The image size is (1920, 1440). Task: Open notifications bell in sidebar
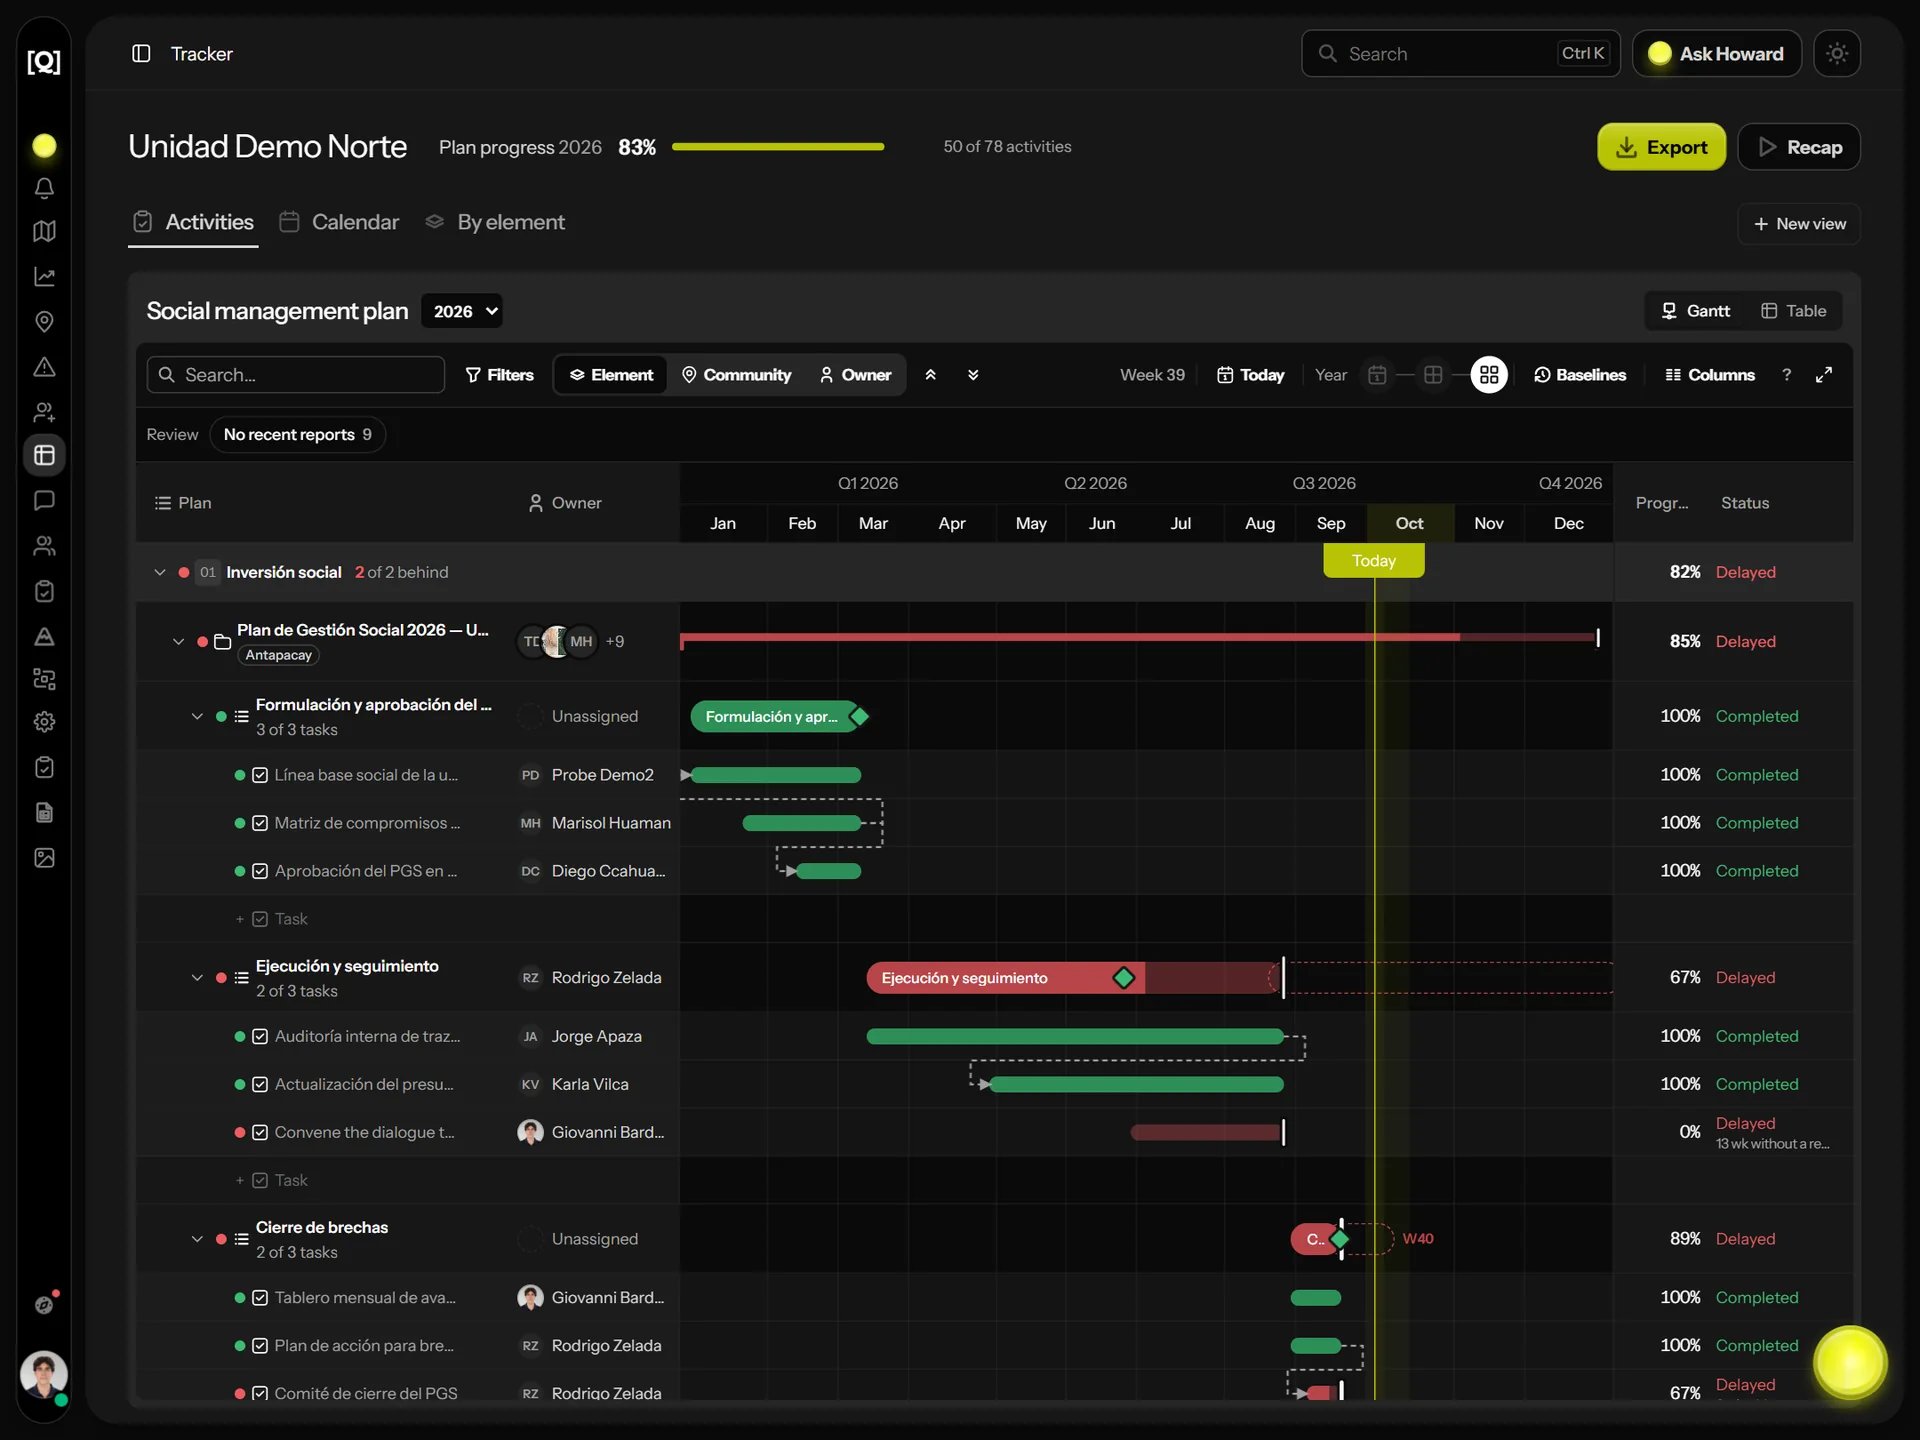tap(44, 188)
